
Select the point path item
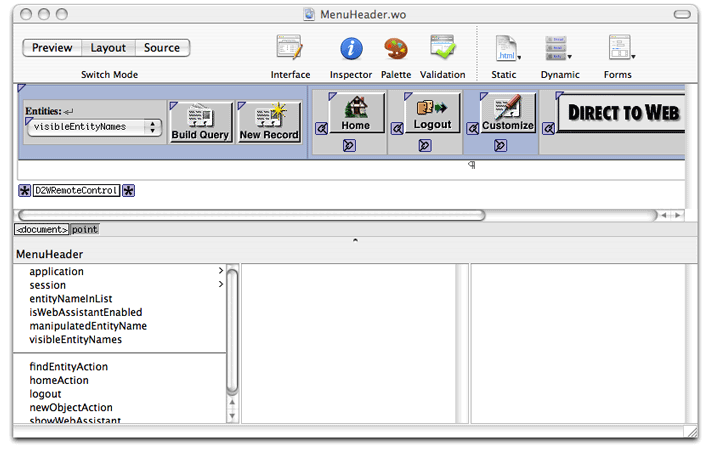point(84,229)
